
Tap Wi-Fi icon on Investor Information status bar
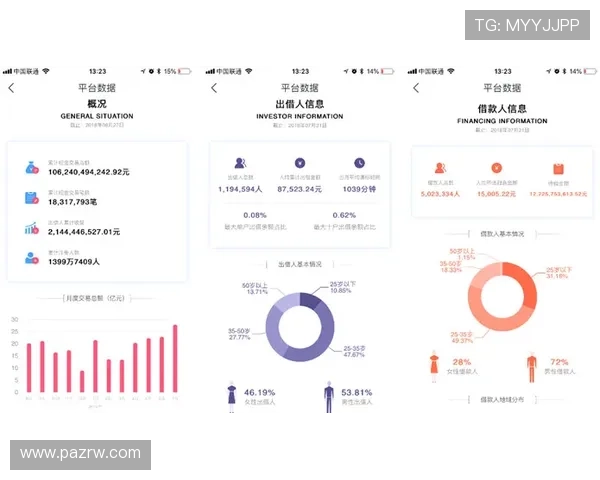pos(249,71)
